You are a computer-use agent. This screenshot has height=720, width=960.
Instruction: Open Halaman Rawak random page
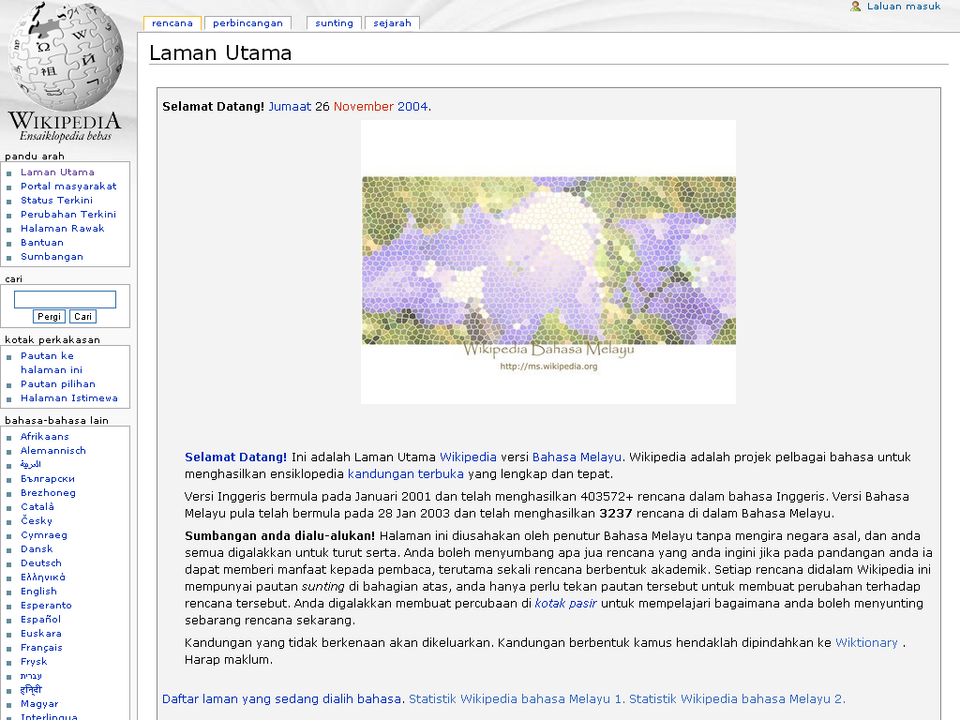[62, 228]
